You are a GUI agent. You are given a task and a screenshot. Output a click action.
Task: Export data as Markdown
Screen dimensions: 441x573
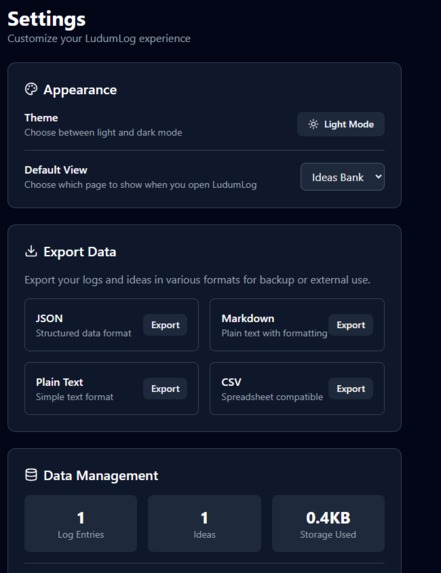pyautogui.click(x=350, y=325)
